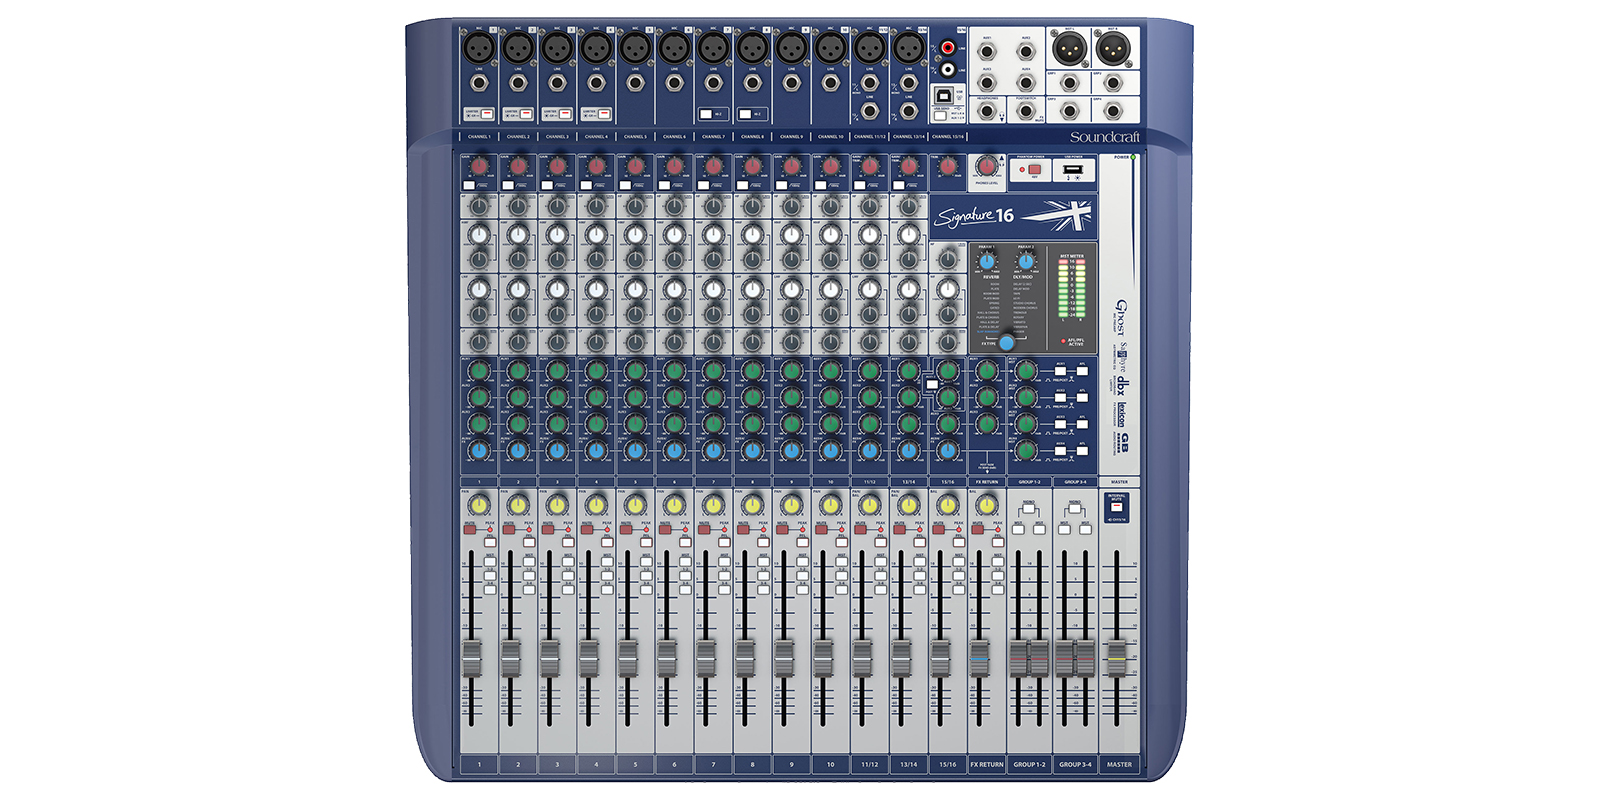The width and height of the screenshot is (1600, 800).
Task: Click the blue FX Type selector knob
Action: [x=1007, y=343]
